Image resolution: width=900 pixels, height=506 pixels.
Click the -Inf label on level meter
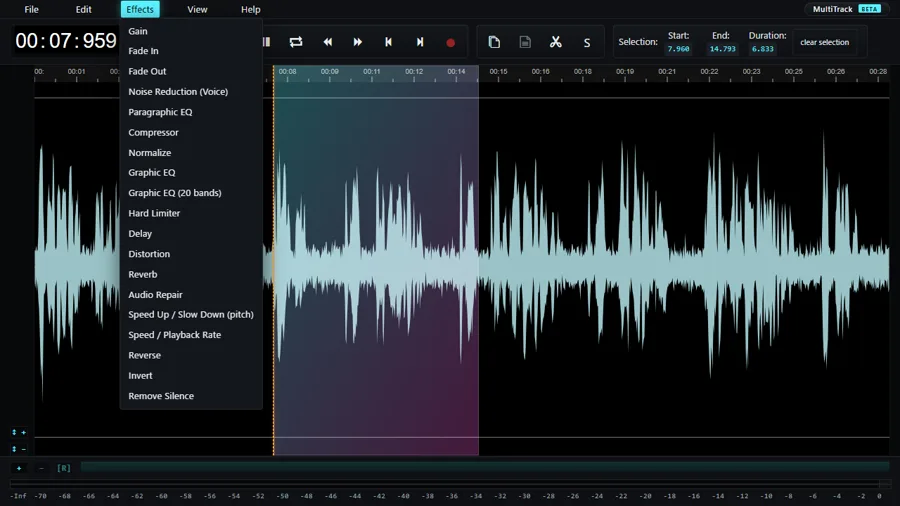(18, 496)
